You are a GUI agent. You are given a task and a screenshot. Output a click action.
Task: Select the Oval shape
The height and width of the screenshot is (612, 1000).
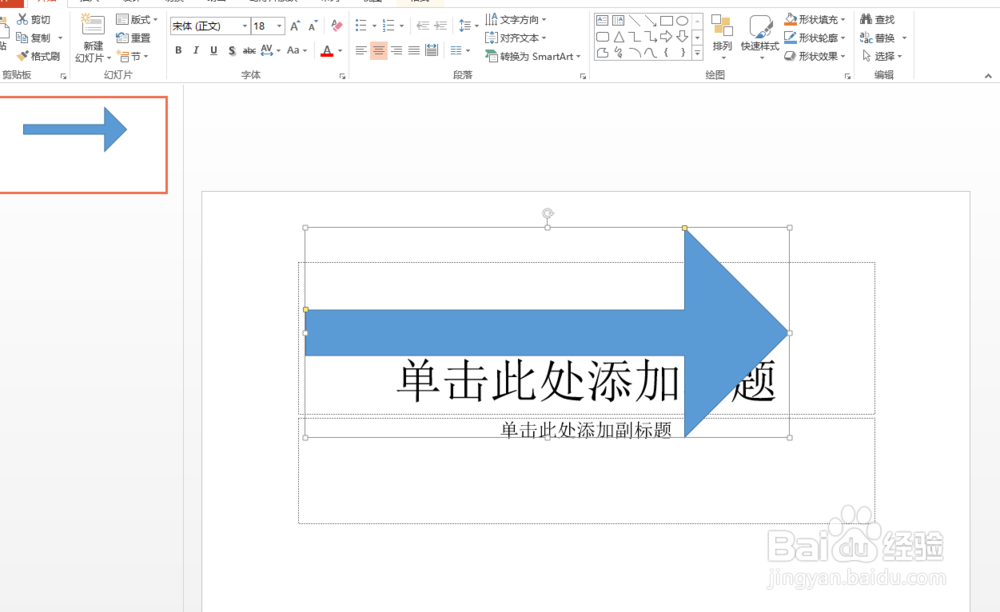(x=682, y=20)
